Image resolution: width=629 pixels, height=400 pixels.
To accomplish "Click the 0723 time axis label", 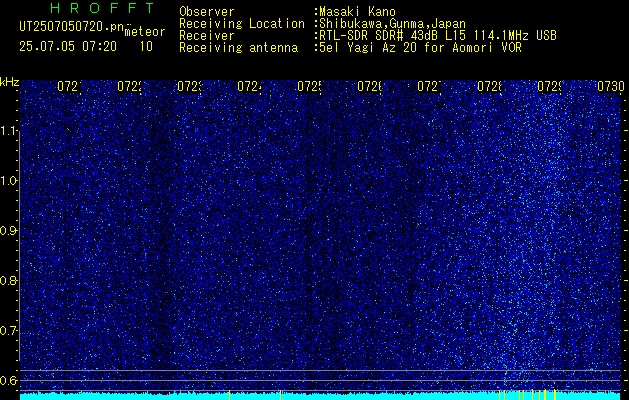I will point(189,87).
